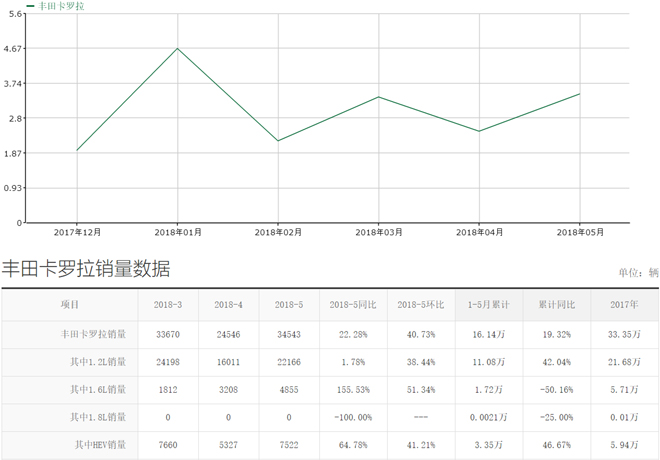Click the 16011 cell
660x460 pixels.
pyautogui.click(x=228, y=362)
